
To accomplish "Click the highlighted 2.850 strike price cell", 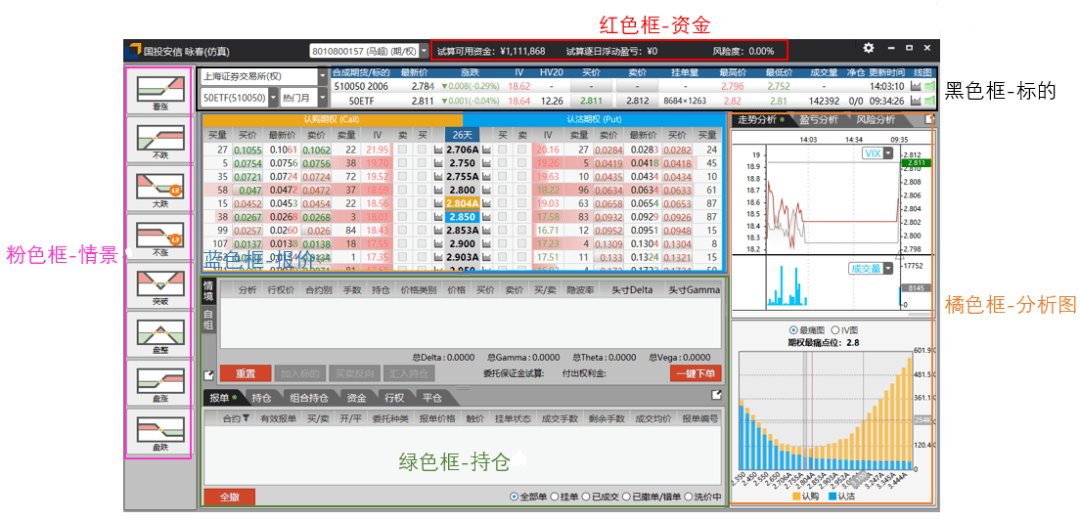I will pyautogui.click(x=461, y=216).
